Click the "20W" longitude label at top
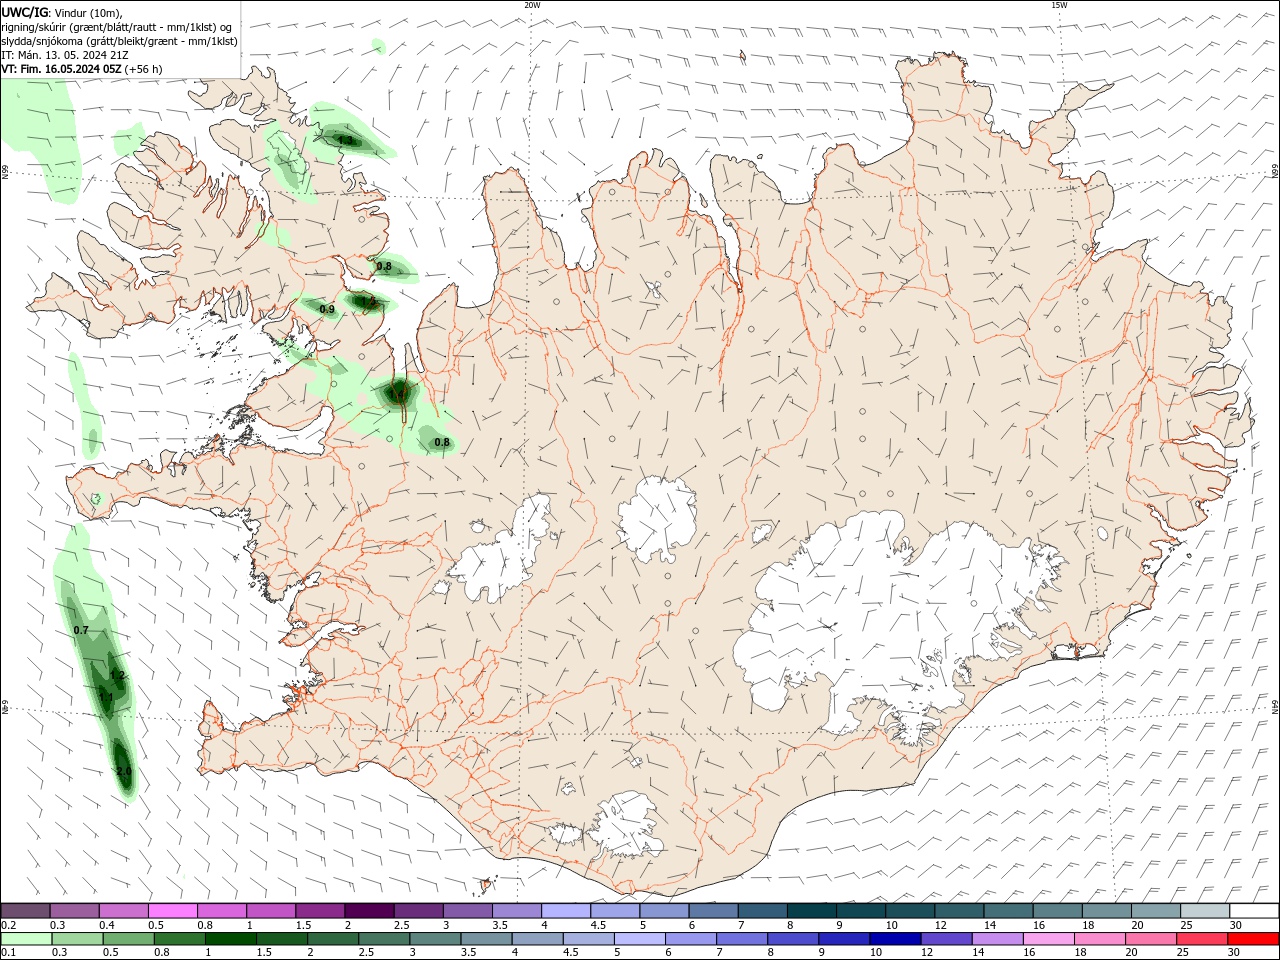This screenshot has width=1280, height=960. (532, 5)
